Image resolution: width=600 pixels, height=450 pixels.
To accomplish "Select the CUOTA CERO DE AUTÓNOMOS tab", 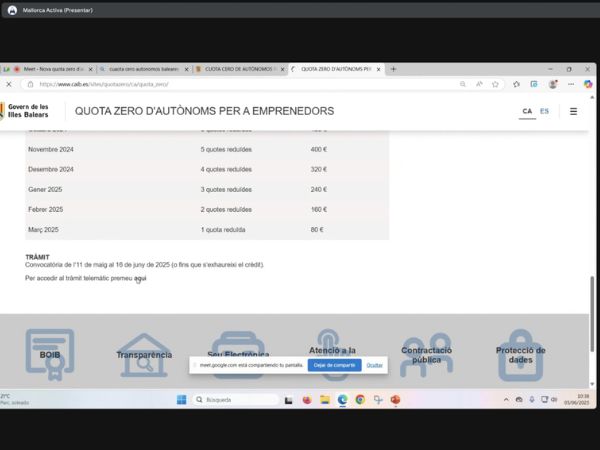I will (238, 69).
